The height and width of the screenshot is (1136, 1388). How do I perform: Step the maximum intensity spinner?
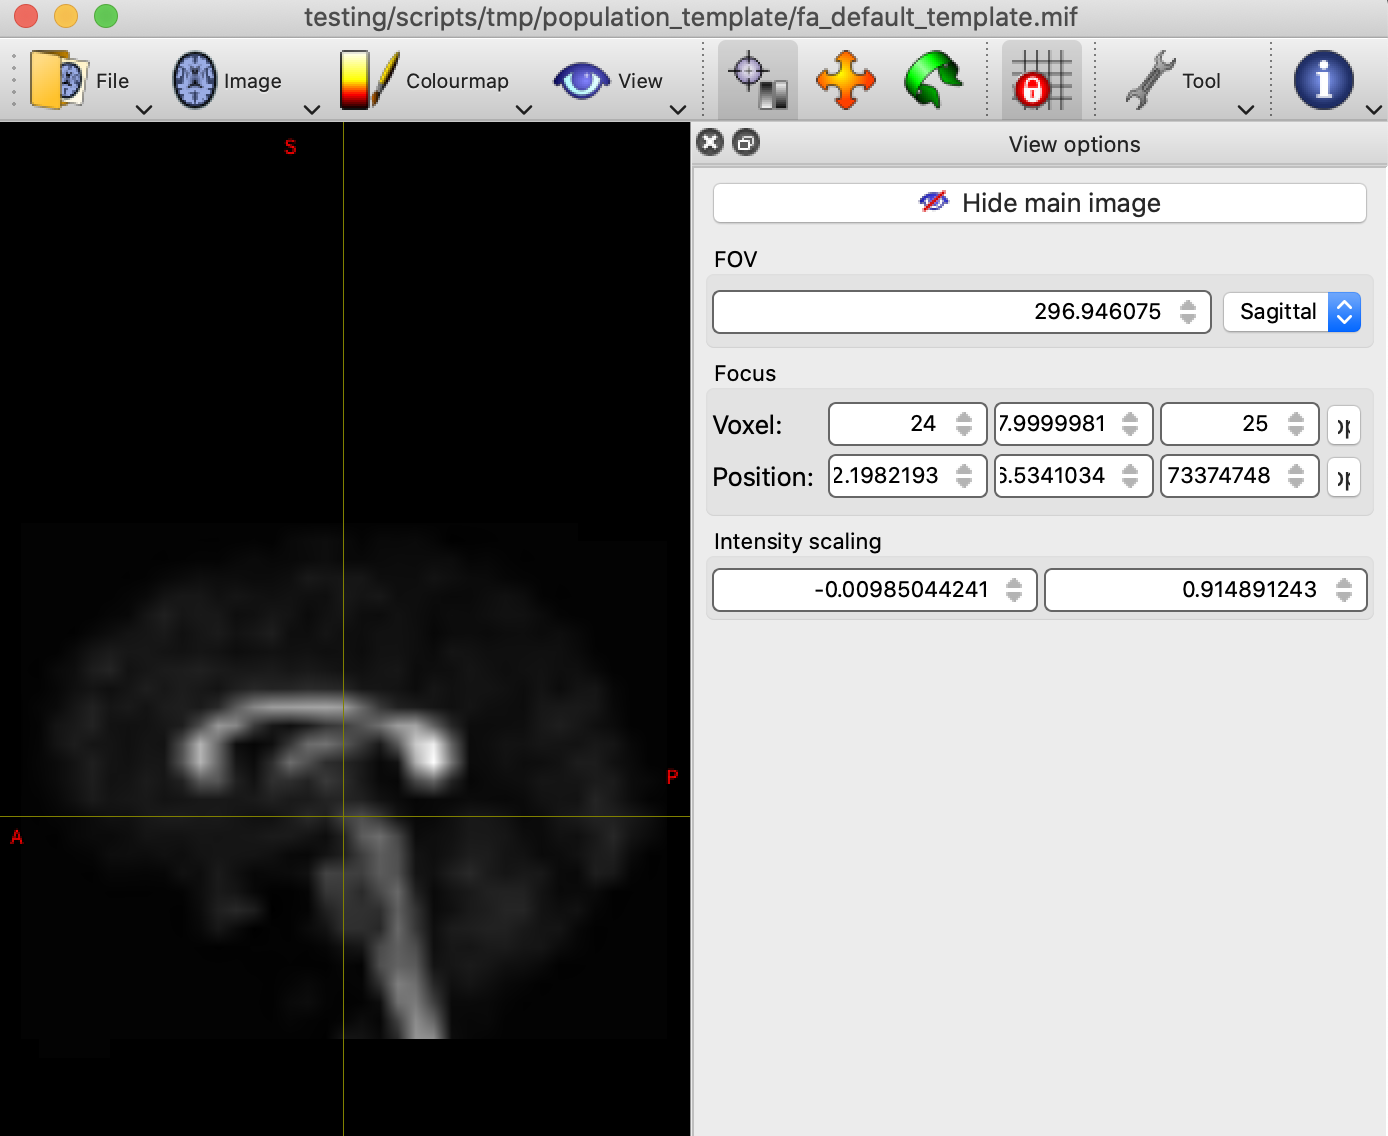tap(1344, 590)
